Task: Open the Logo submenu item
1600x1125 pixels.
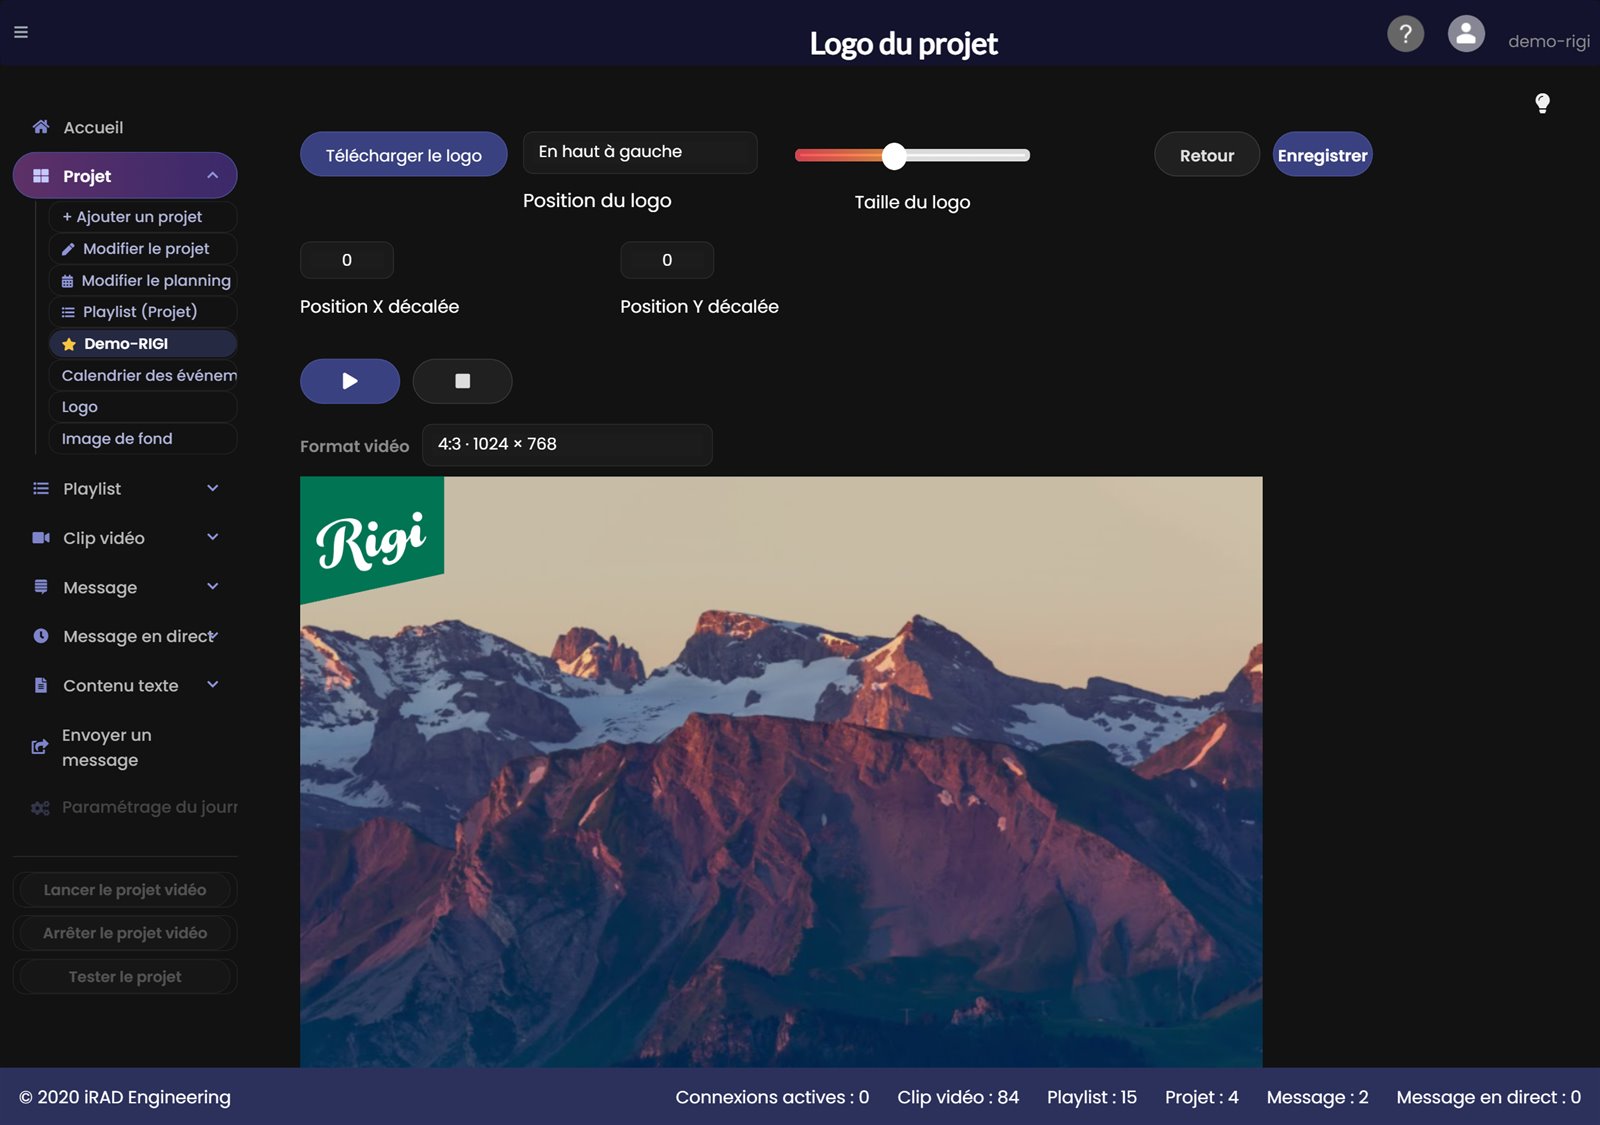Action: [142, 407]
